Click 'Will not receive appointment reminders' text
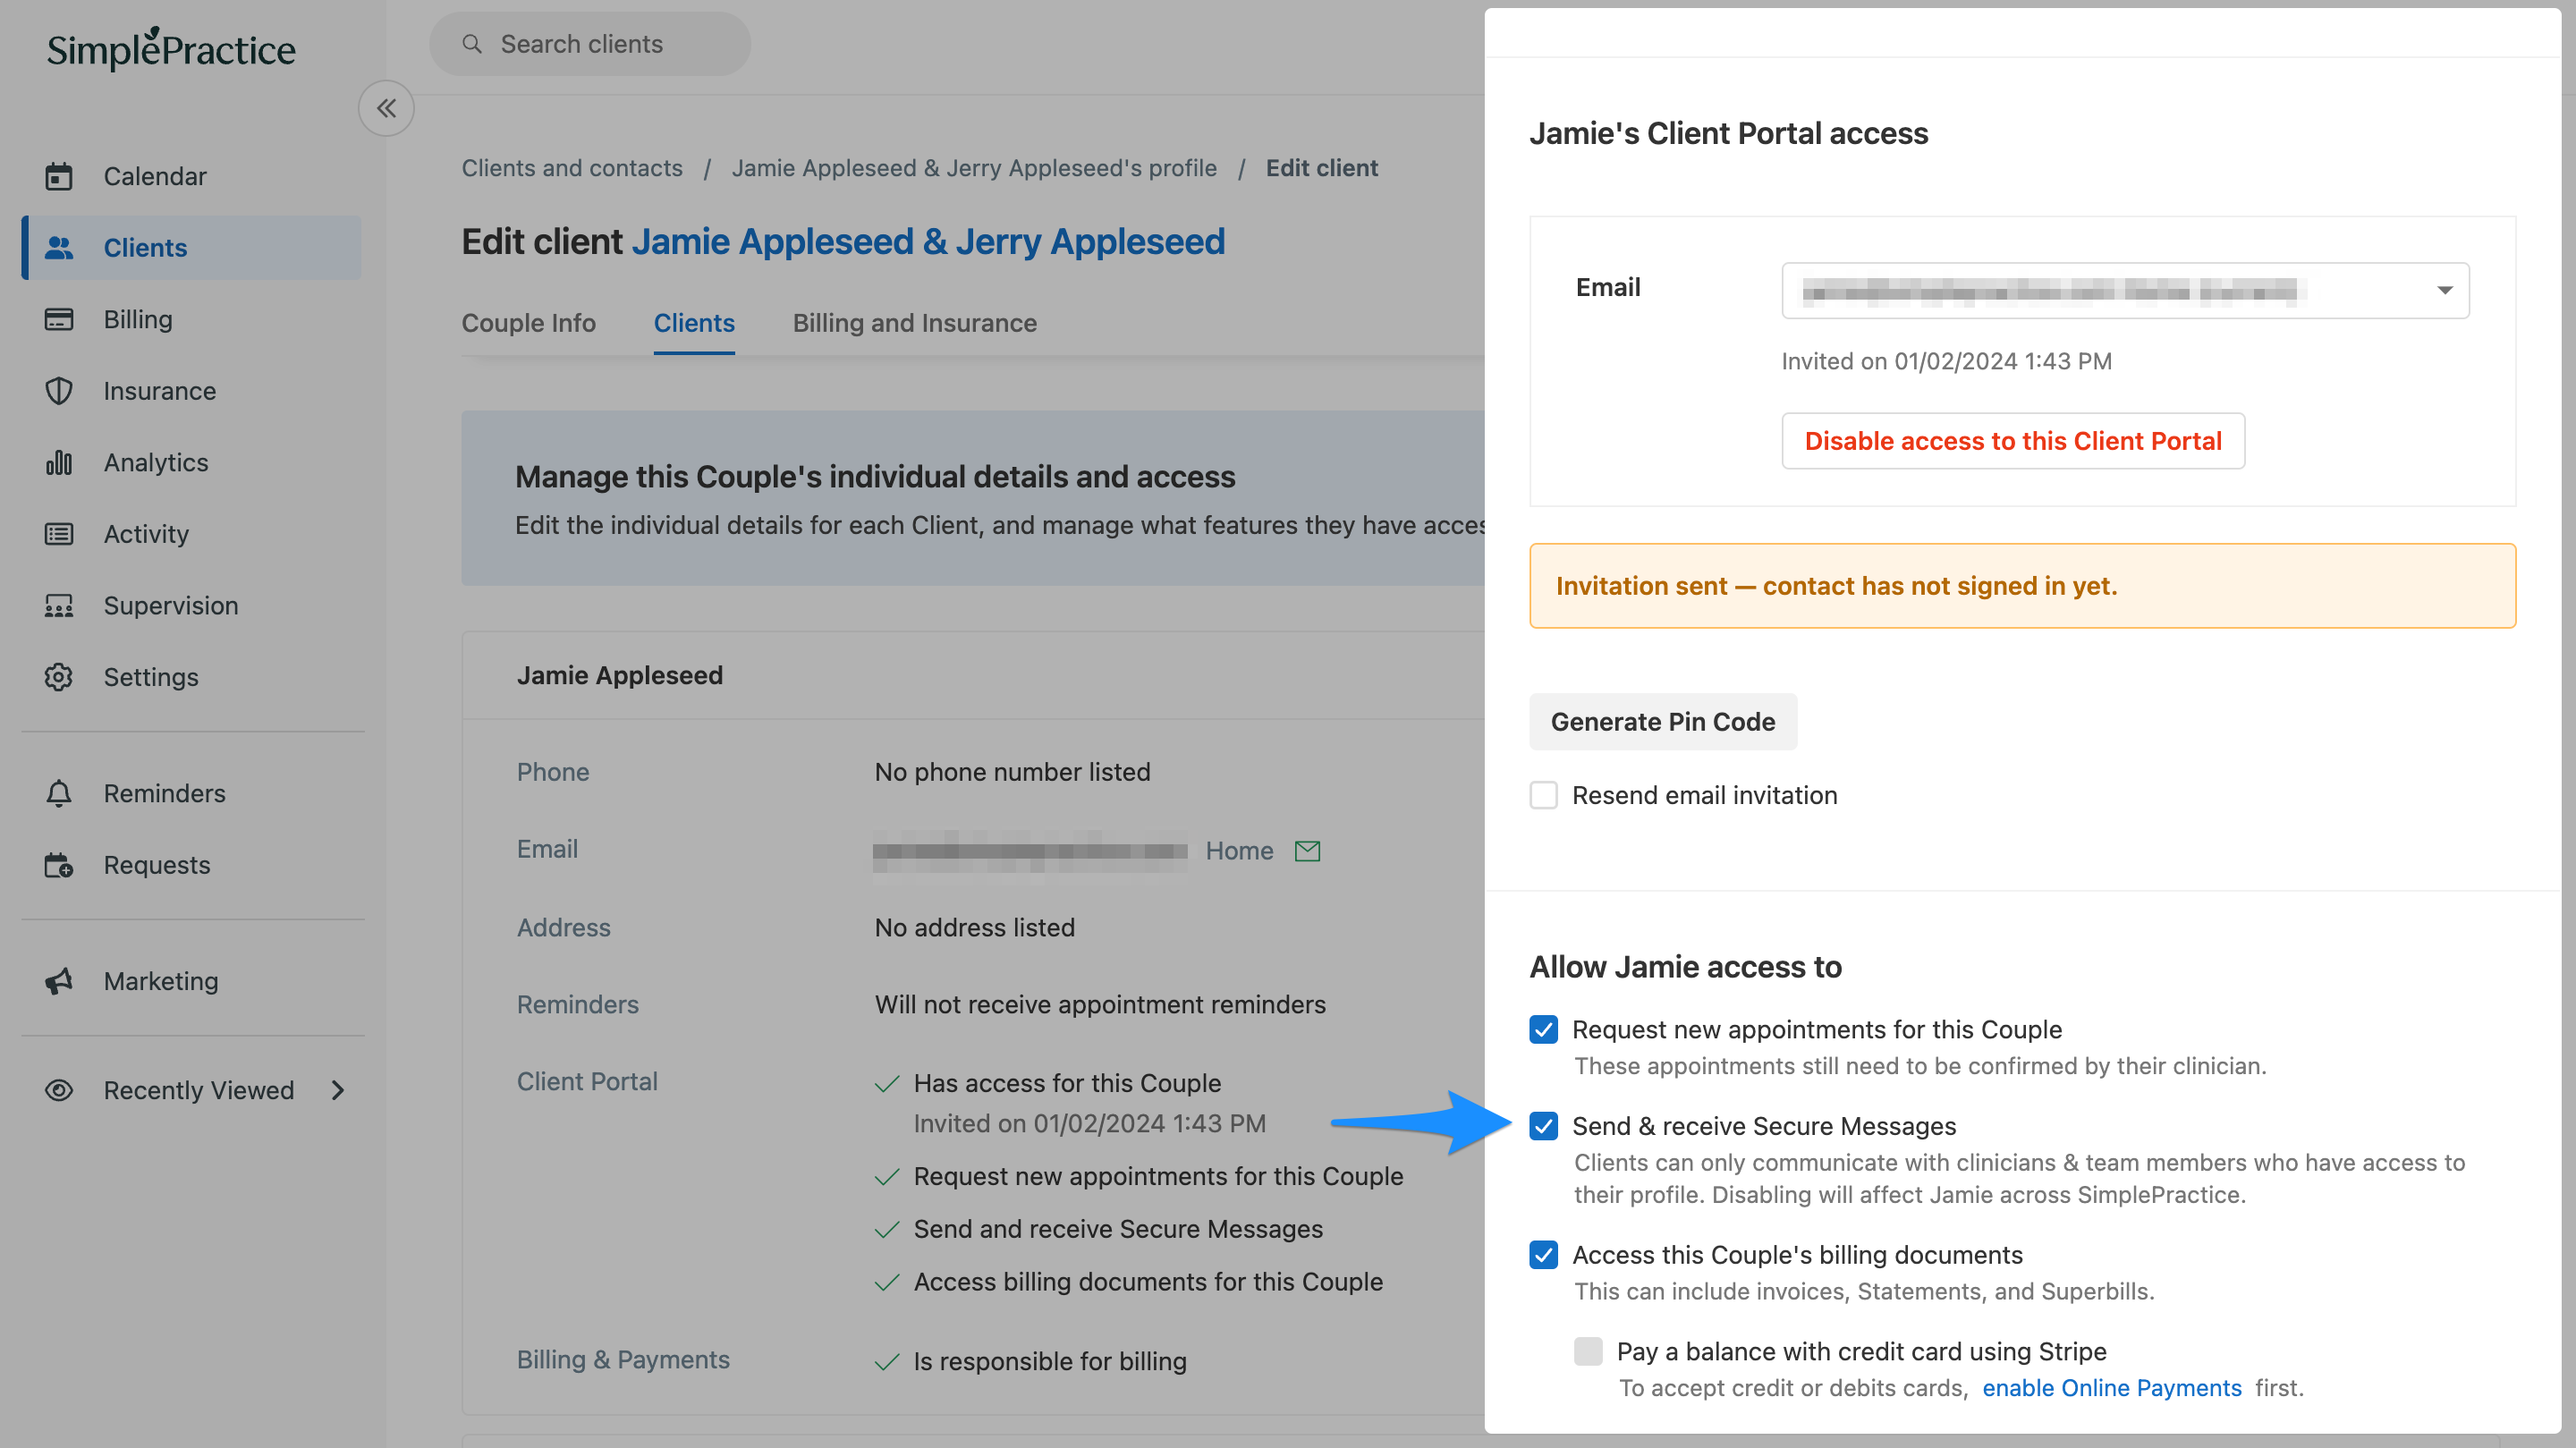2576x1448 pixels. click(x=1100, y=1005)
